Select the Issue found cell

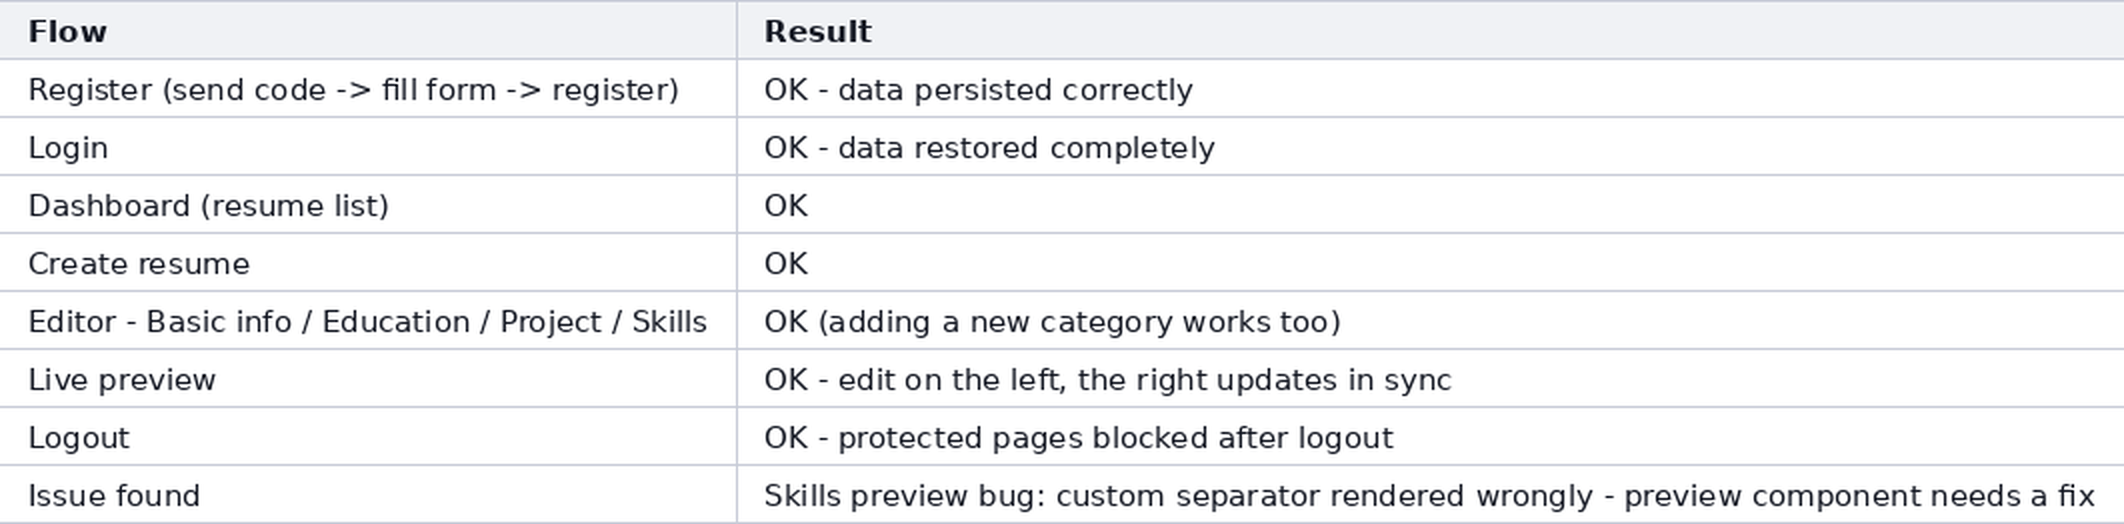(x=368, y=495)
